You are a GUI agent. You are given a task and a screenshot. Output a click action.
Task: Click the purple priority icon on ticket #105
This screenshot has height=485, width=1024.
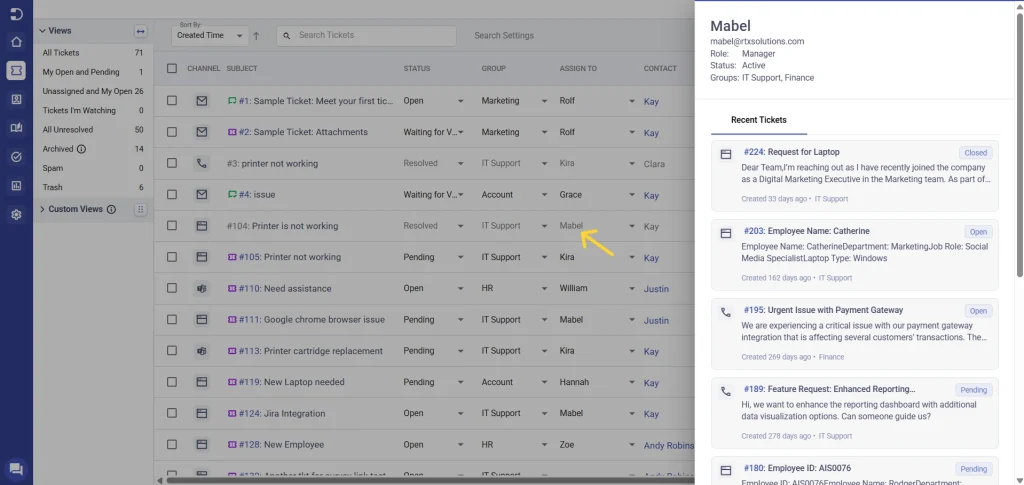click(231, 257)
